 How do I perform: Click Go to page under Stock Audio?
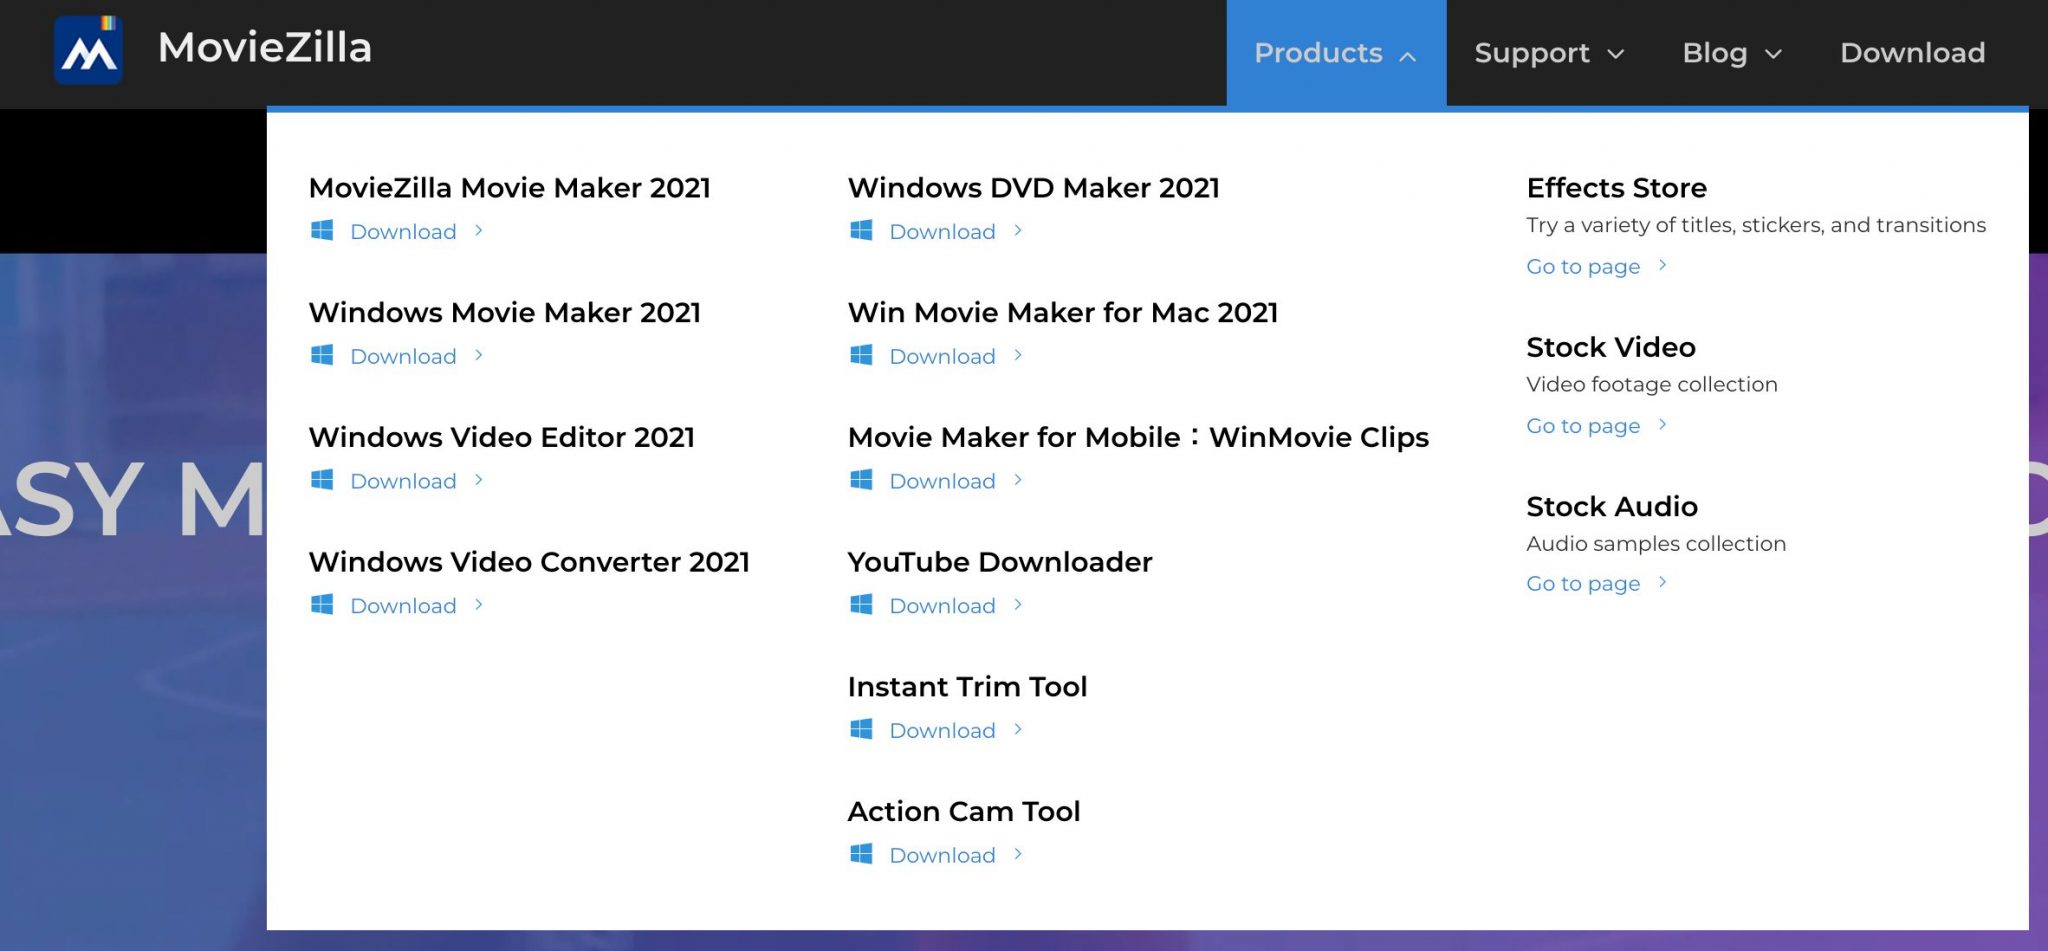[x=1582, y=583]
